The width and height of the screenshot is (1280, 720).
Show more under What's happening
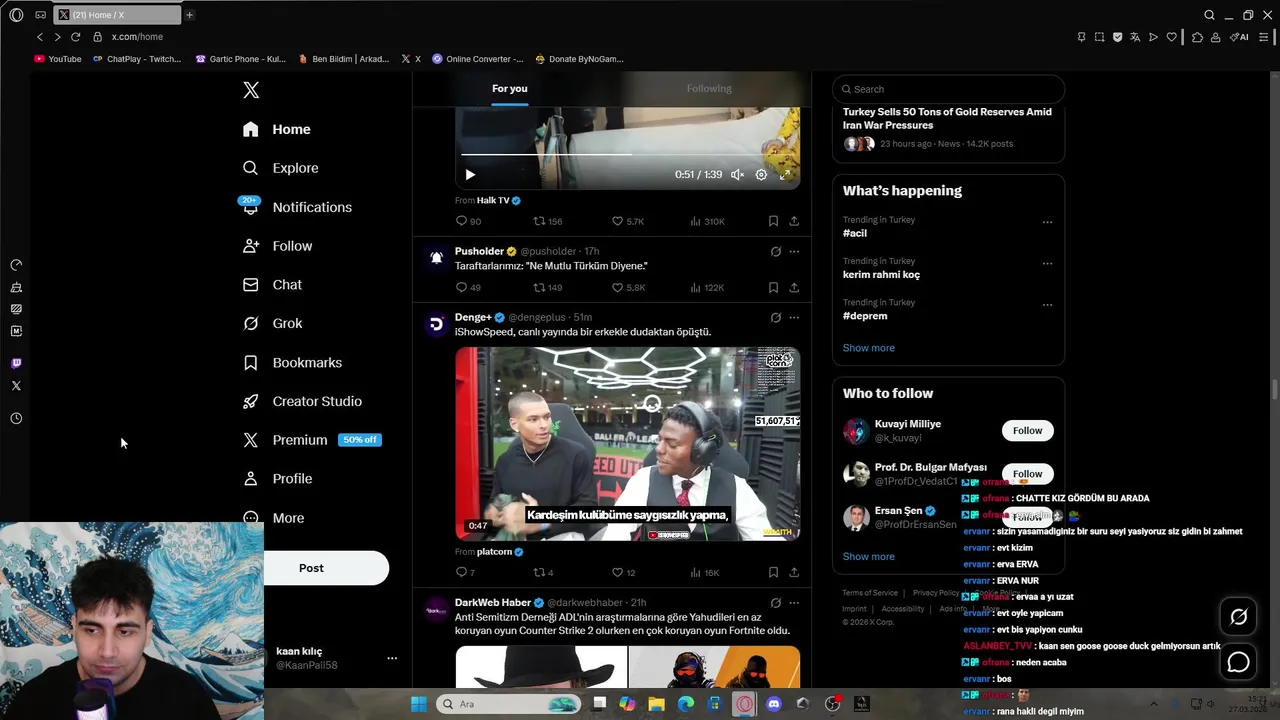869,348
